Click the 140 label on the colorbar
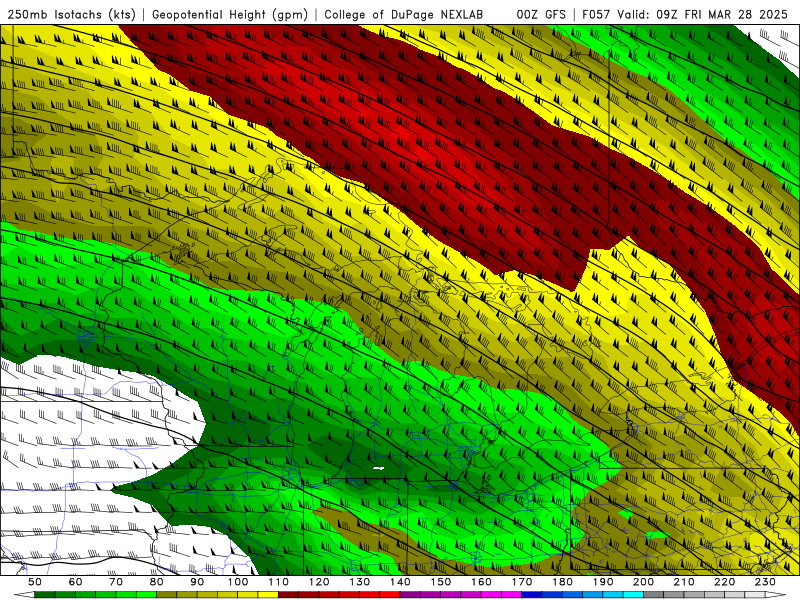The width and height of the screenshot is (800, 600). (x=400, y=582)
